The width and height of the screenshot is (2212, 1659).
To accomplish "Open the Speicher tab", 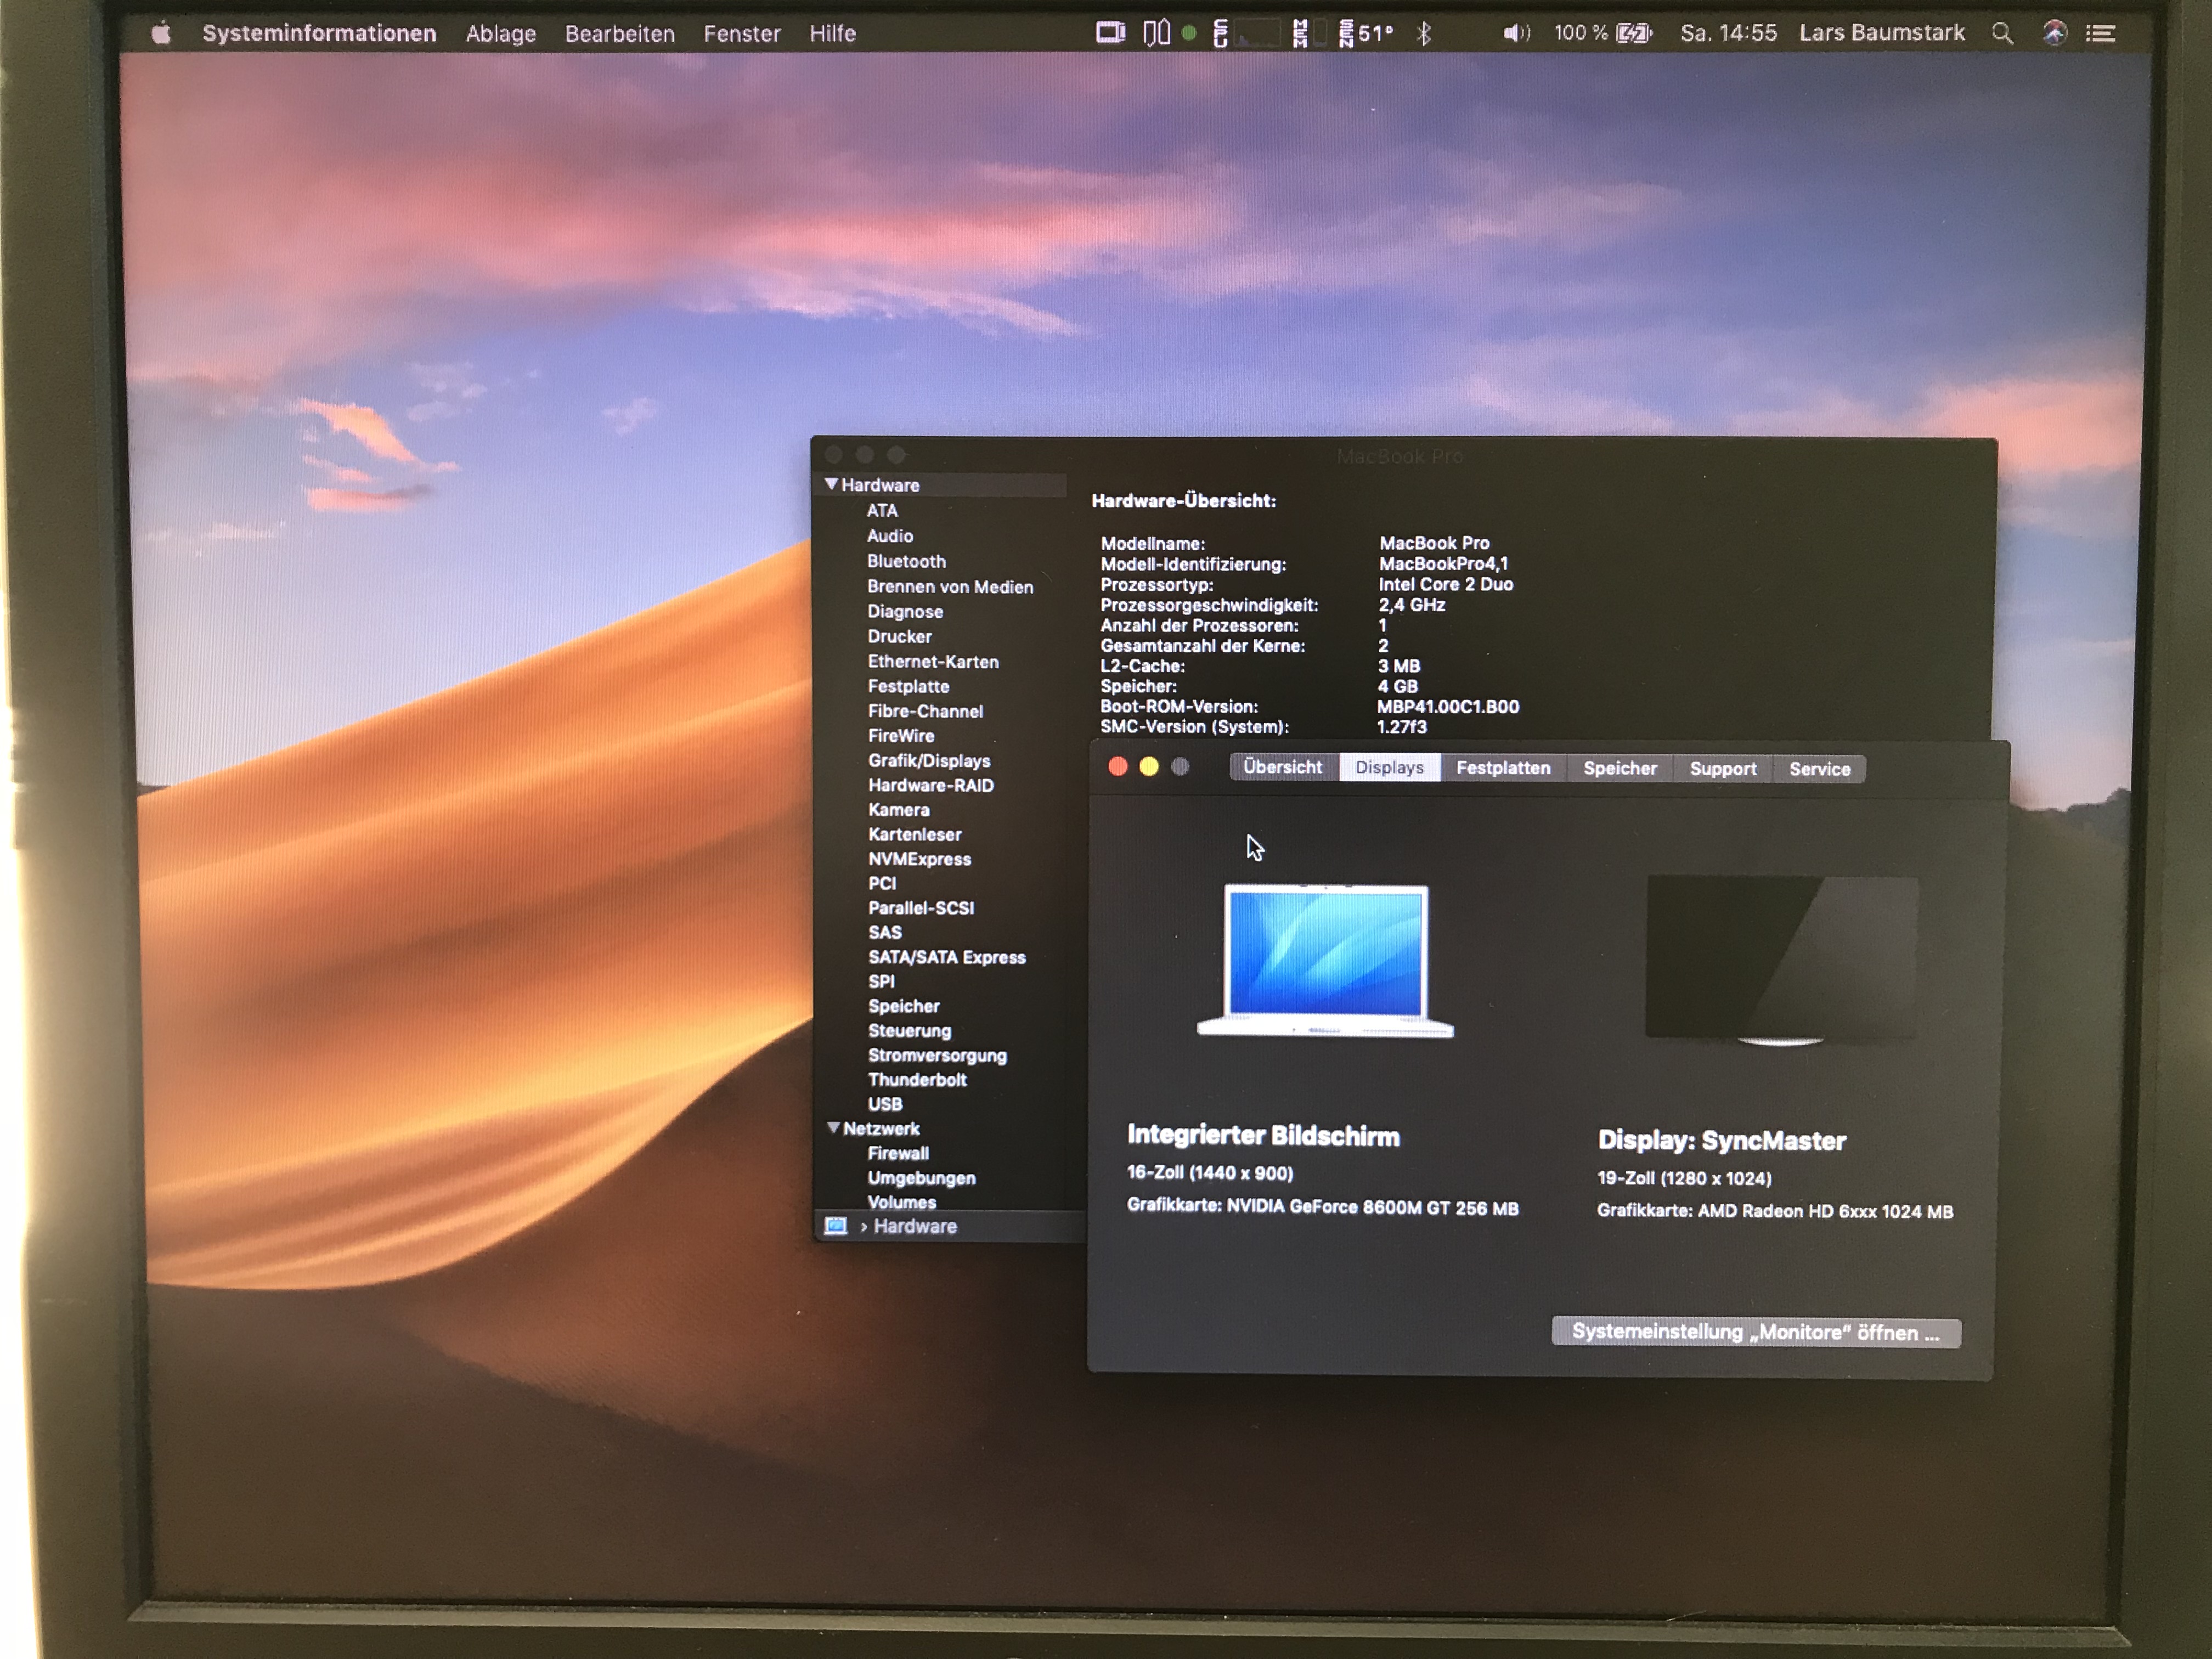I will pyautogui.click(x=1620, y=768).
